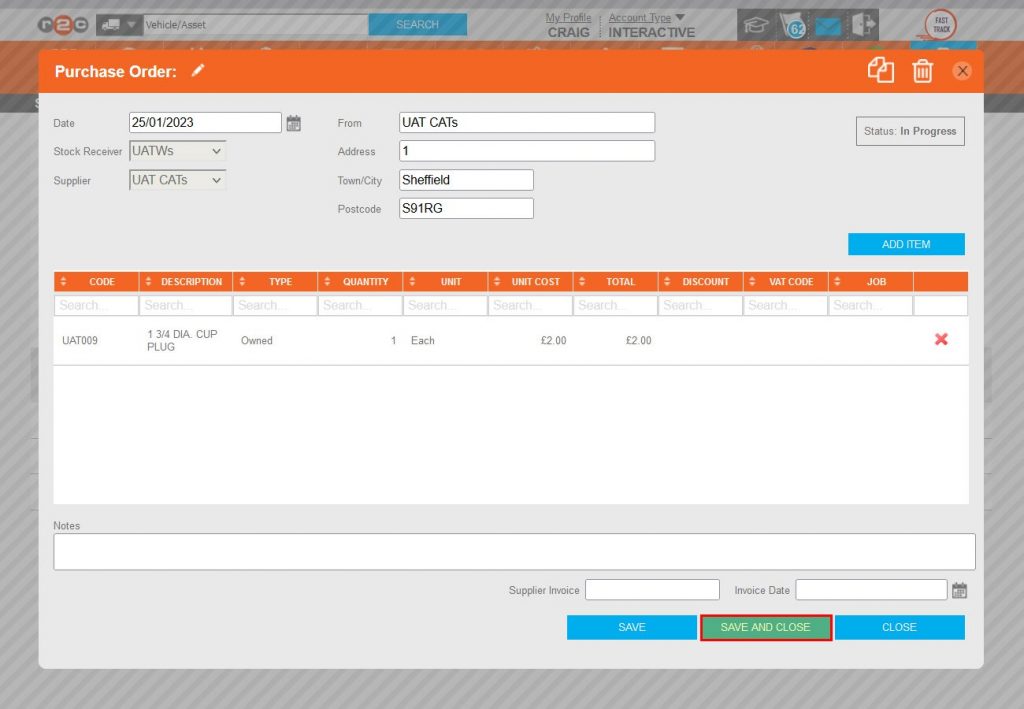Open the calendar picker beside the Date field
The width and height of the screenshot is (1024, 709).
pyautogui.click(x=294, y=121)
